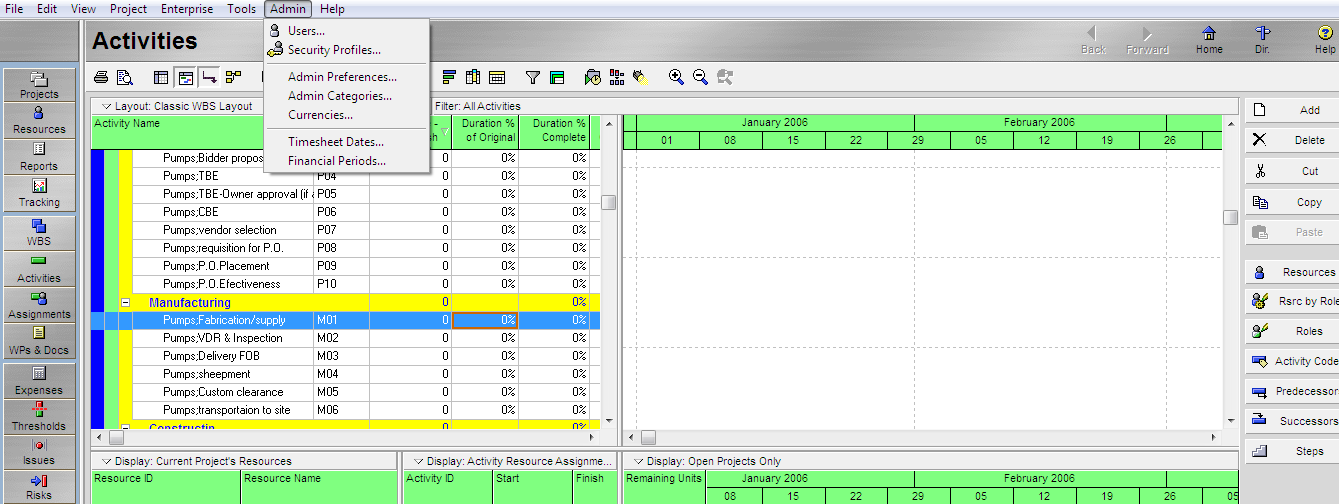Open the File menu
This screenshot has height=504, width=1339.
coord(15,9)
